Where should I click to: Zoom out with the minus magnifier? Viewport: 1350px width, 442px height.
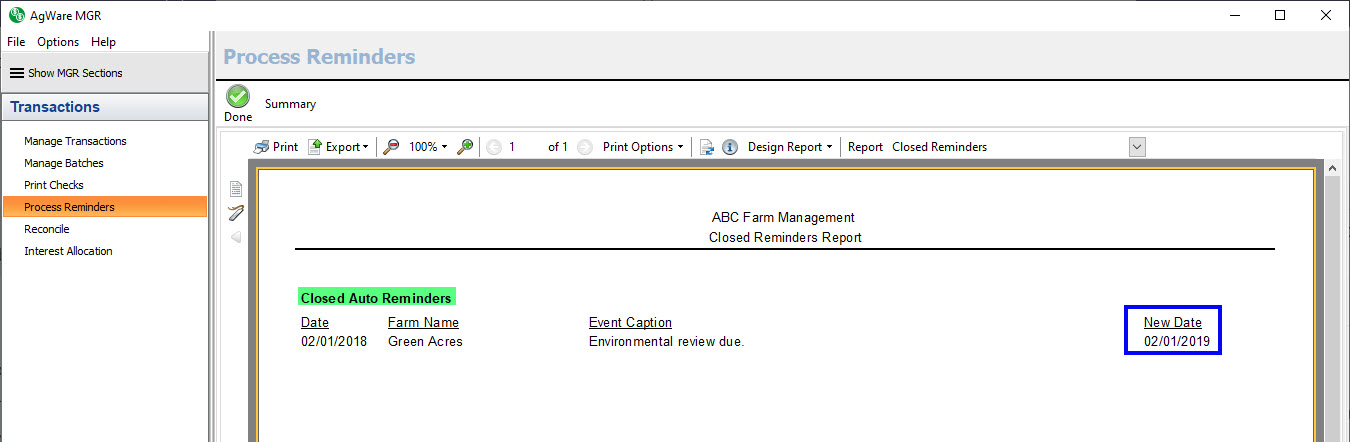tap(392, 147)
